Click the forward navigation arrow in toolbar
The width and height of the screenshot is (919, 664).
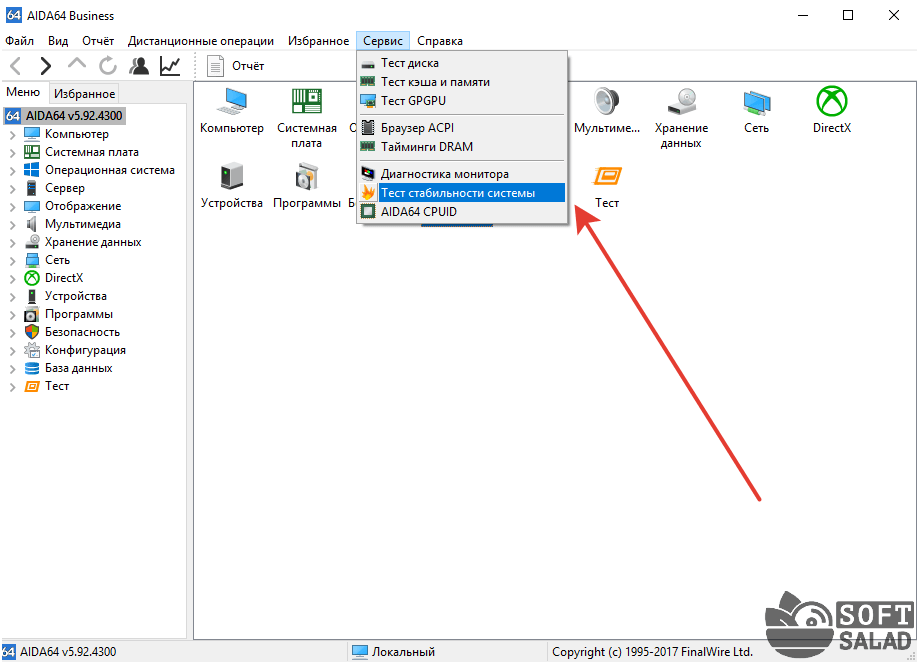click(46, 66)
